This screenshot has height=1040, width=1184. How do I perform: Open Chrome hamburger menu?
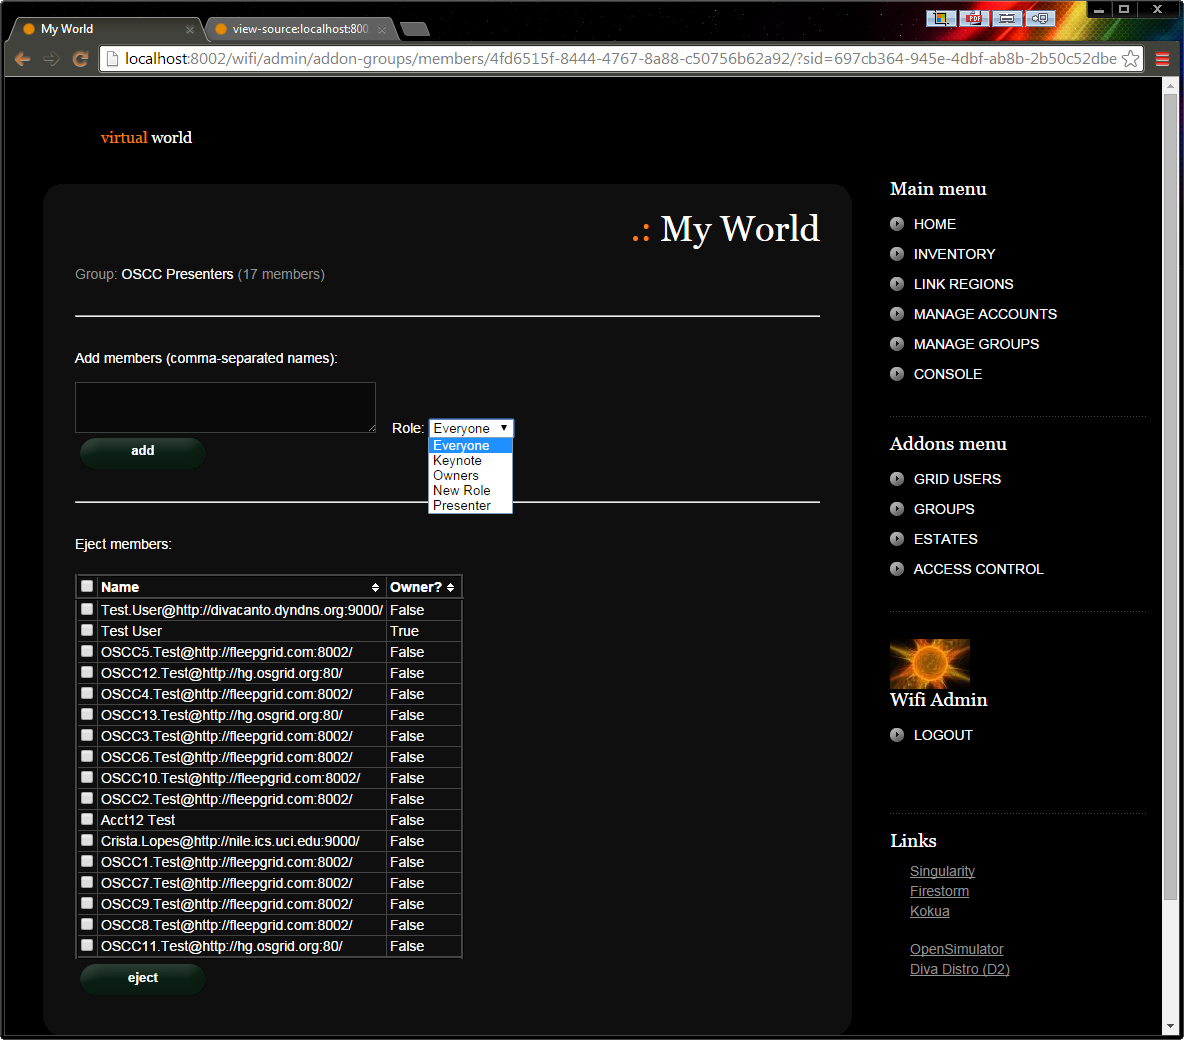1162,59
